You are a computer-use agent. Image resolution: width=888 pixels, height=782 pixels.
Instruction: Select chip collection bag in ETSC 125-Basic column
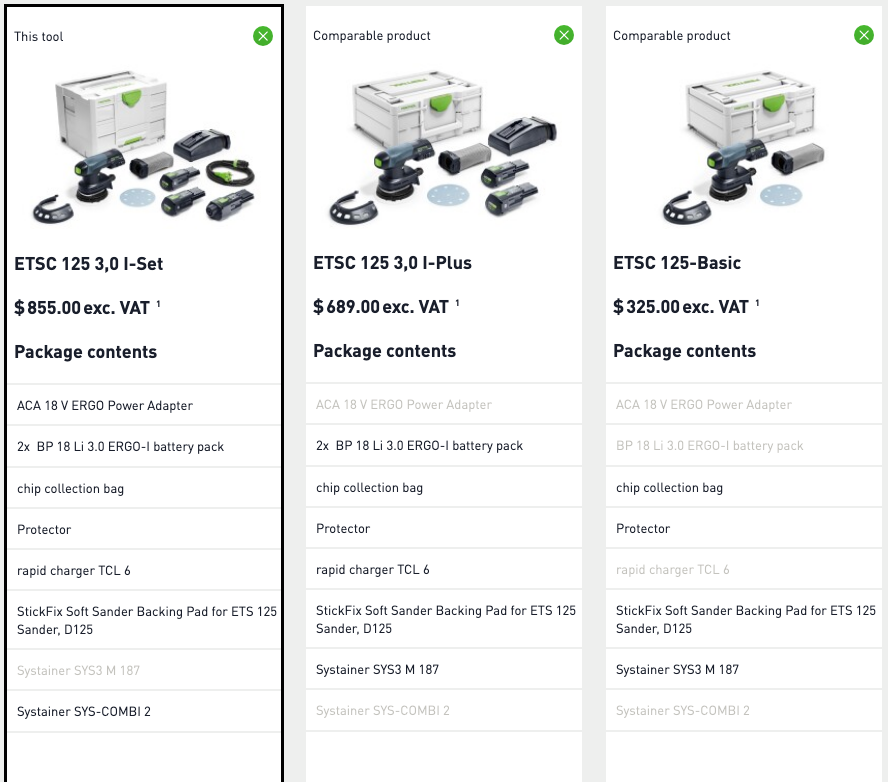pyautogui.click(x=669, y=488)
